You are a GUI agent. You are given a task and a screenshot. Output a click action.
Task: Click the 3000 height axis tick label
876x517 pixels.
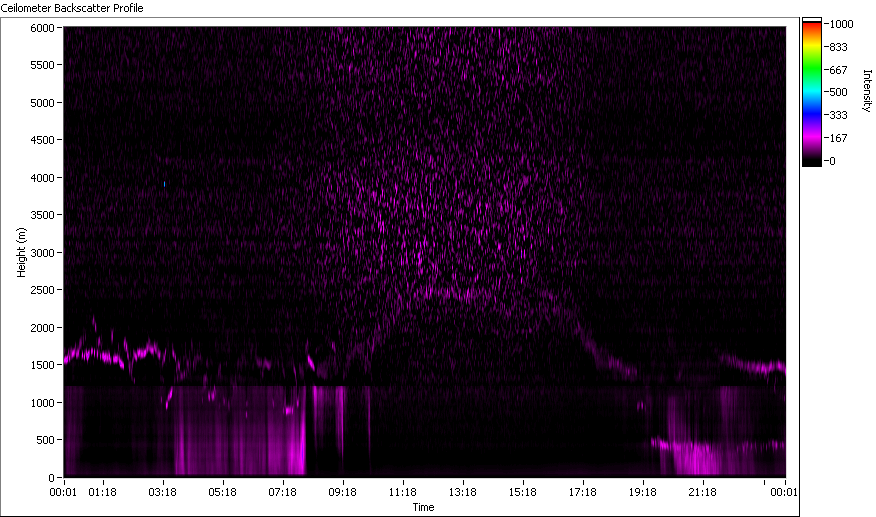42,253
